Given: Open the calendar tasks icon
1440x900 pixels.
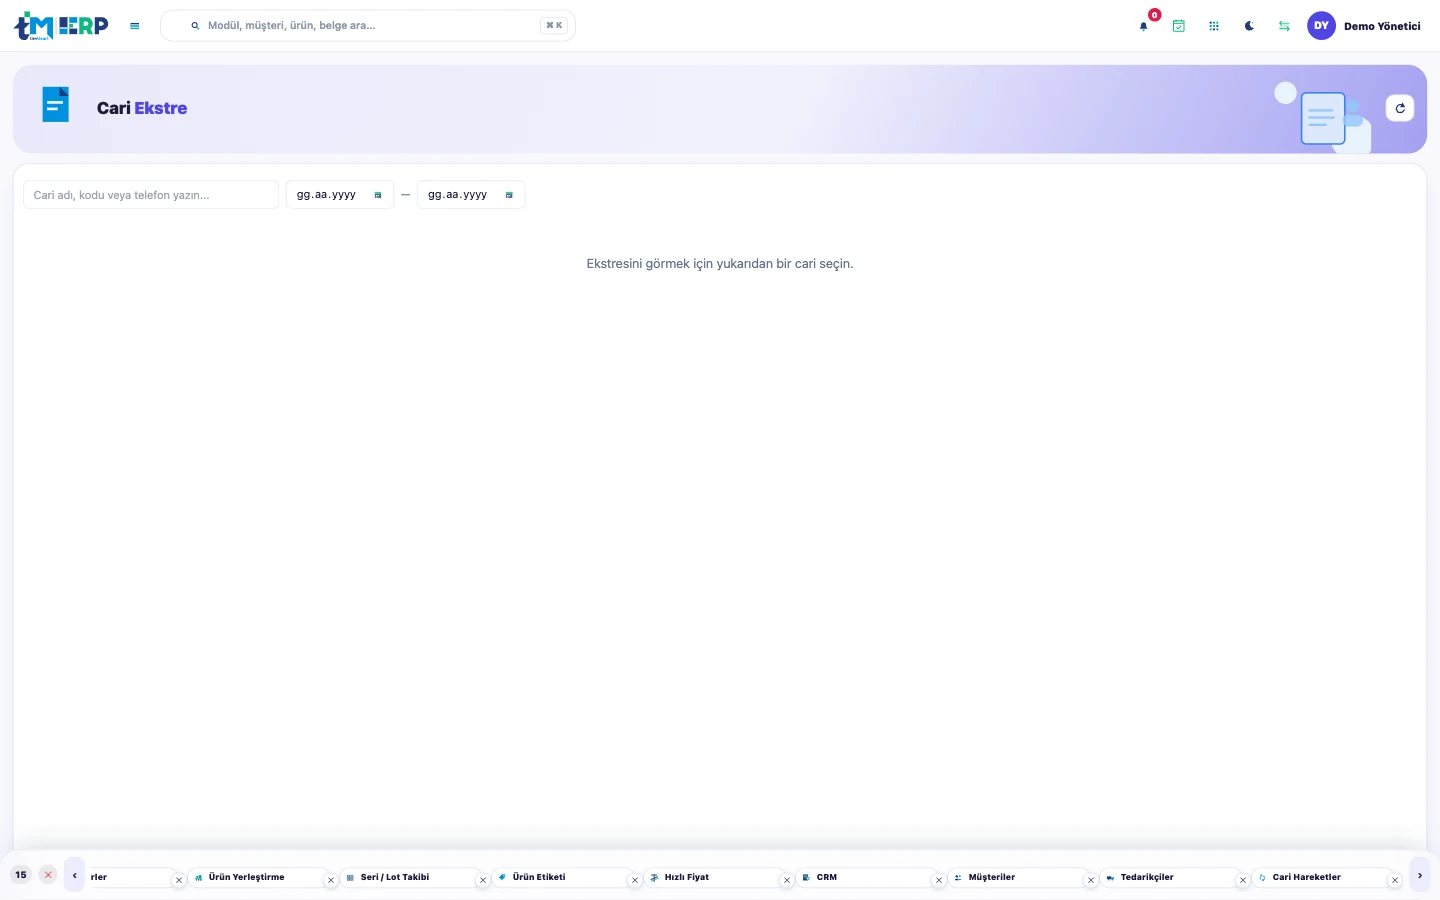Looking at the screenshot, I should [1179, 26].
